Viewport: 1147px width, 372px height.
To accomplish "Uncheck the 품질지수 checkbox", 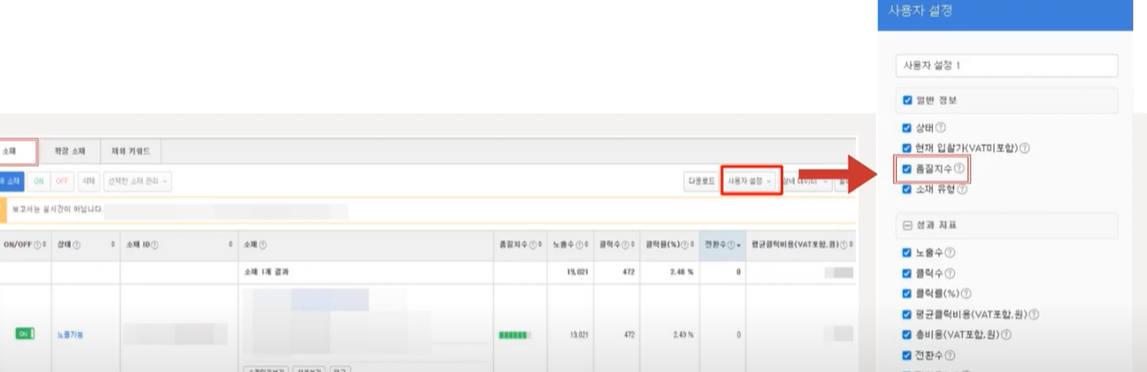I will click(x=907, y=169).
